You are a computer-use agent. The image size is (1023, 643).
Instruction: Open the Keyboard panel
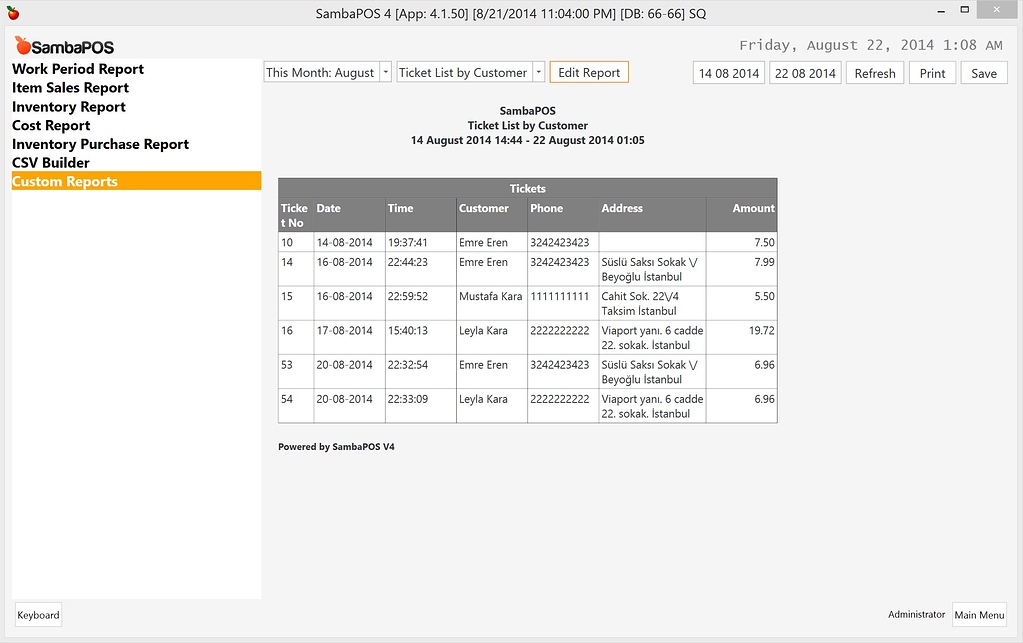point(37,614)
